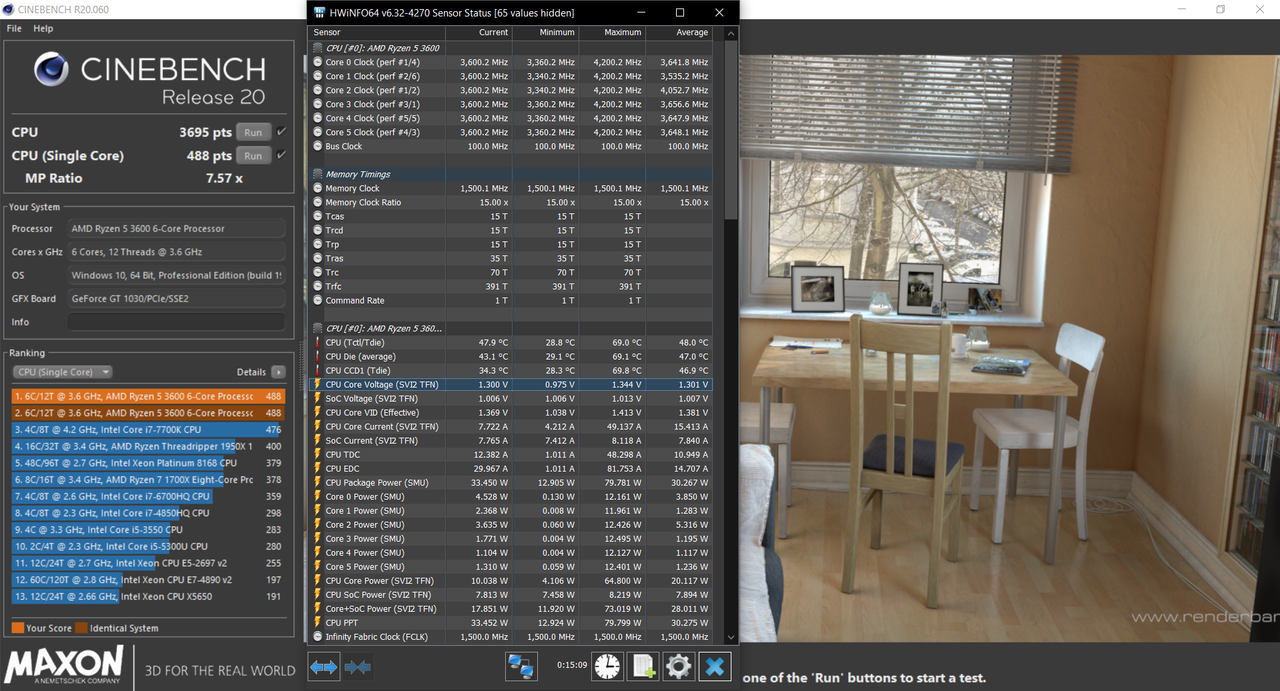Click lightning icon beside SoC Voltage (SVI2 TFN)
Screen dimensions: 1280x691
tap(317, 398)
